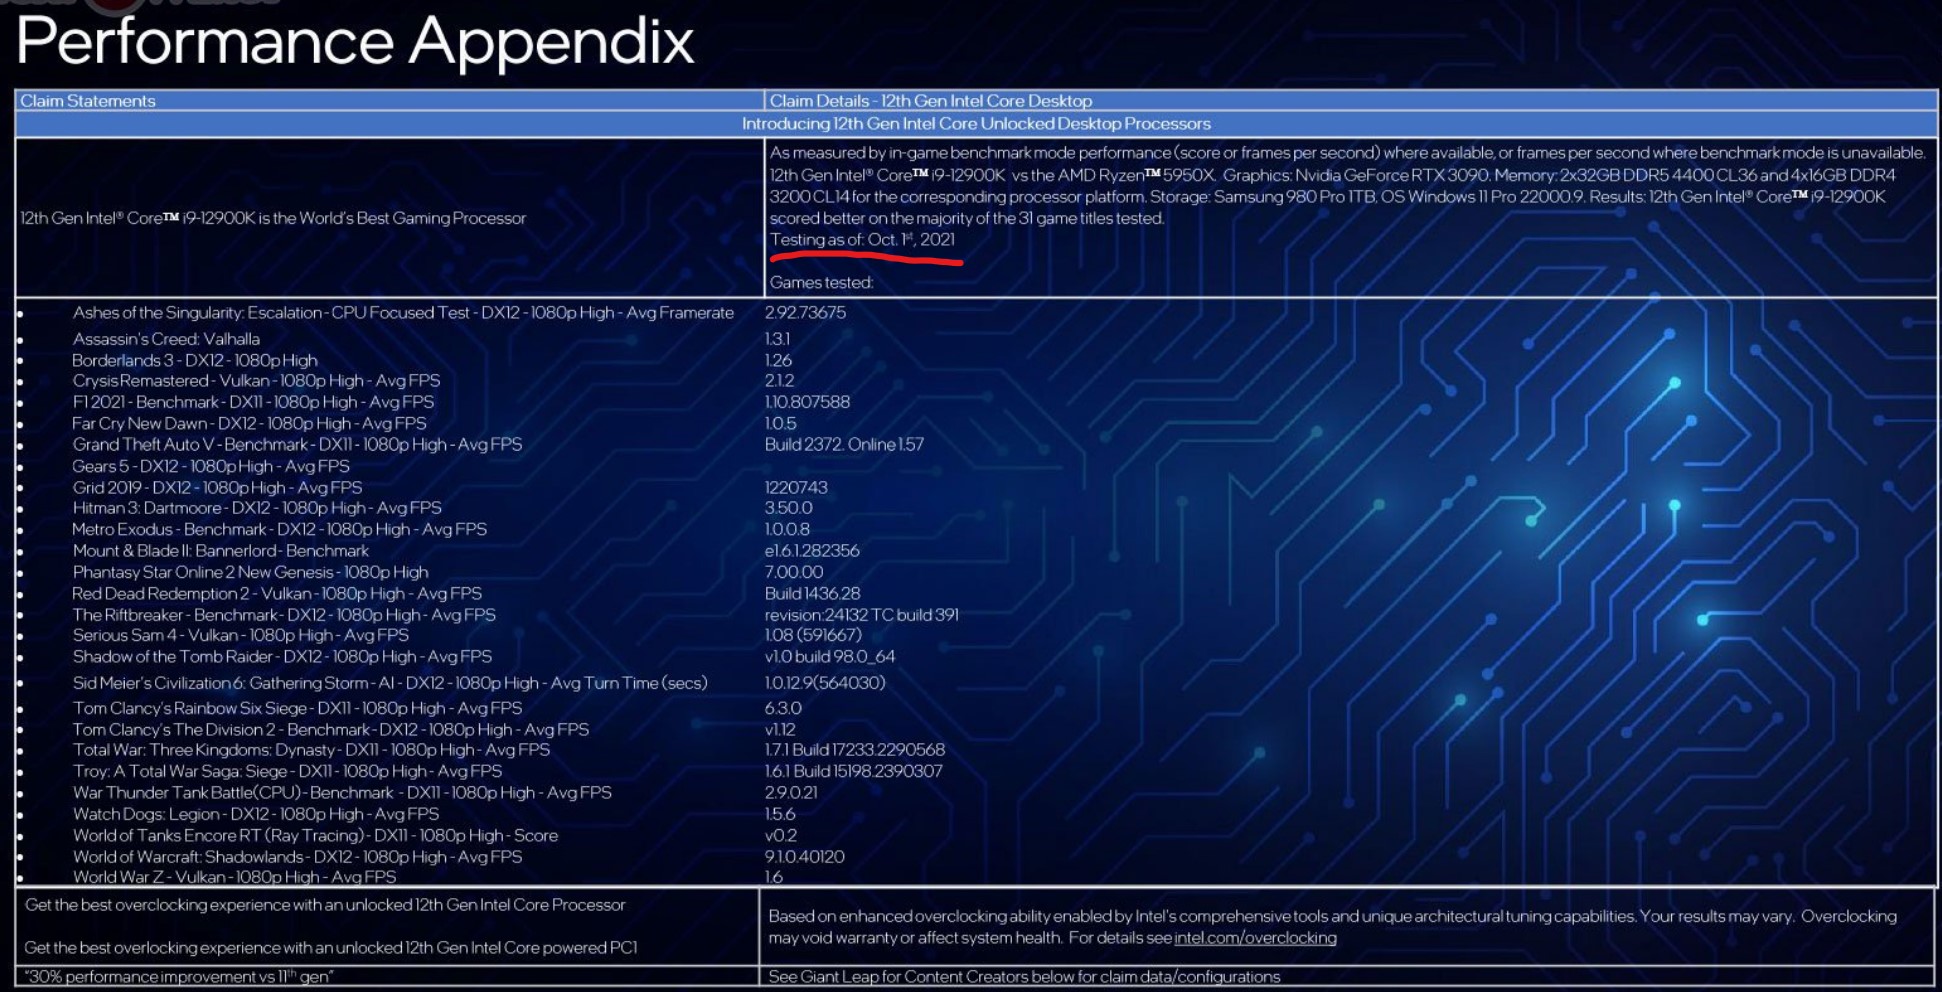Click 'See Giant Leap for Content Creators' text
Screen dimensions: 1942x992
click(1024, 977)
